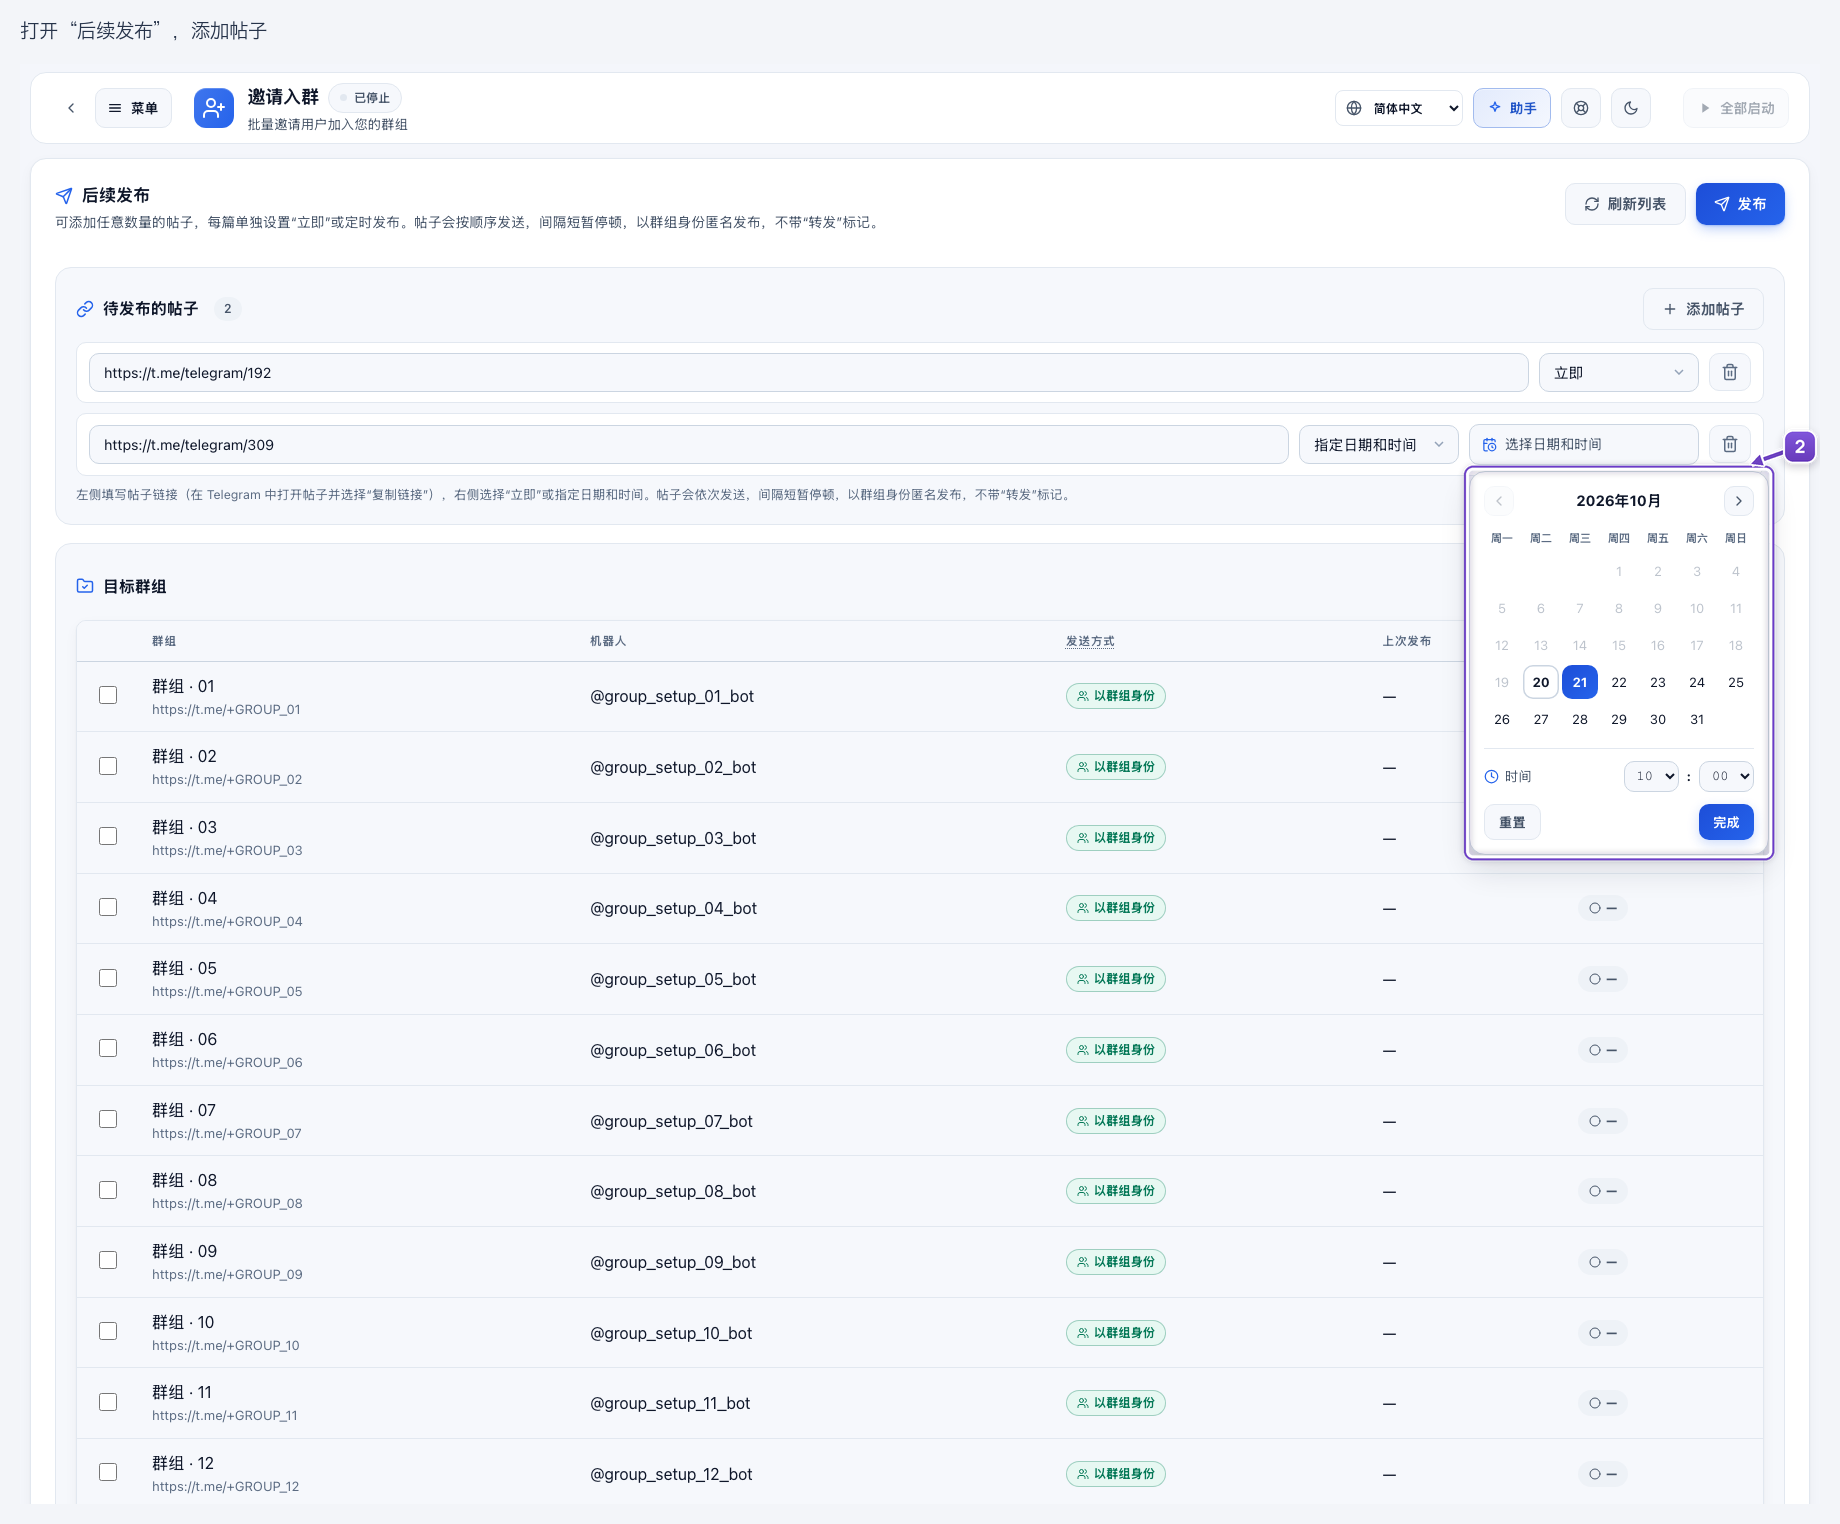Image resolution: width=1840 pixels, height=1524 pixels.
Task: Open 指定日期和时间 dropdown
Action: point(1378,445)
